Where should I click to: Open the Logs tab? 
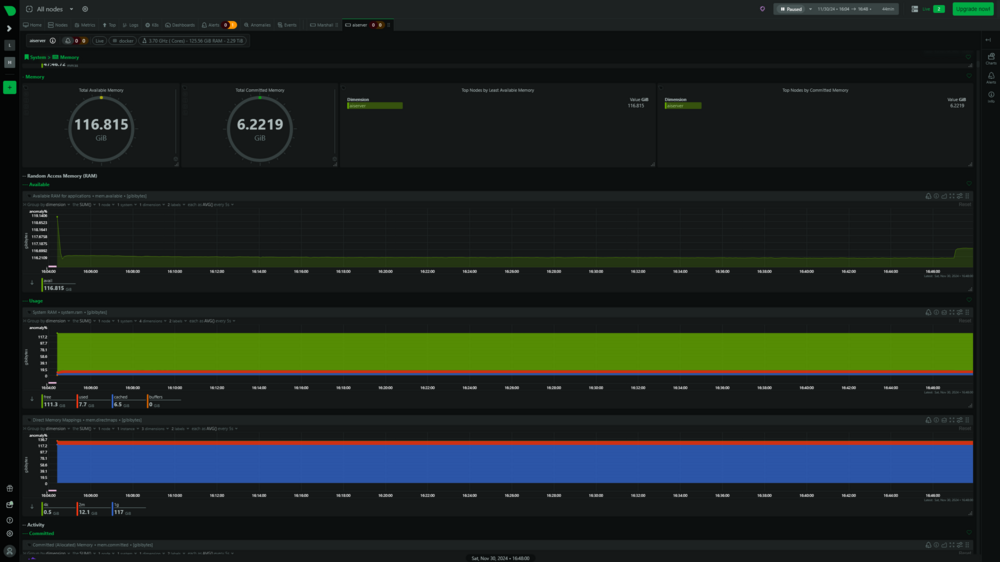coord(131,25)
